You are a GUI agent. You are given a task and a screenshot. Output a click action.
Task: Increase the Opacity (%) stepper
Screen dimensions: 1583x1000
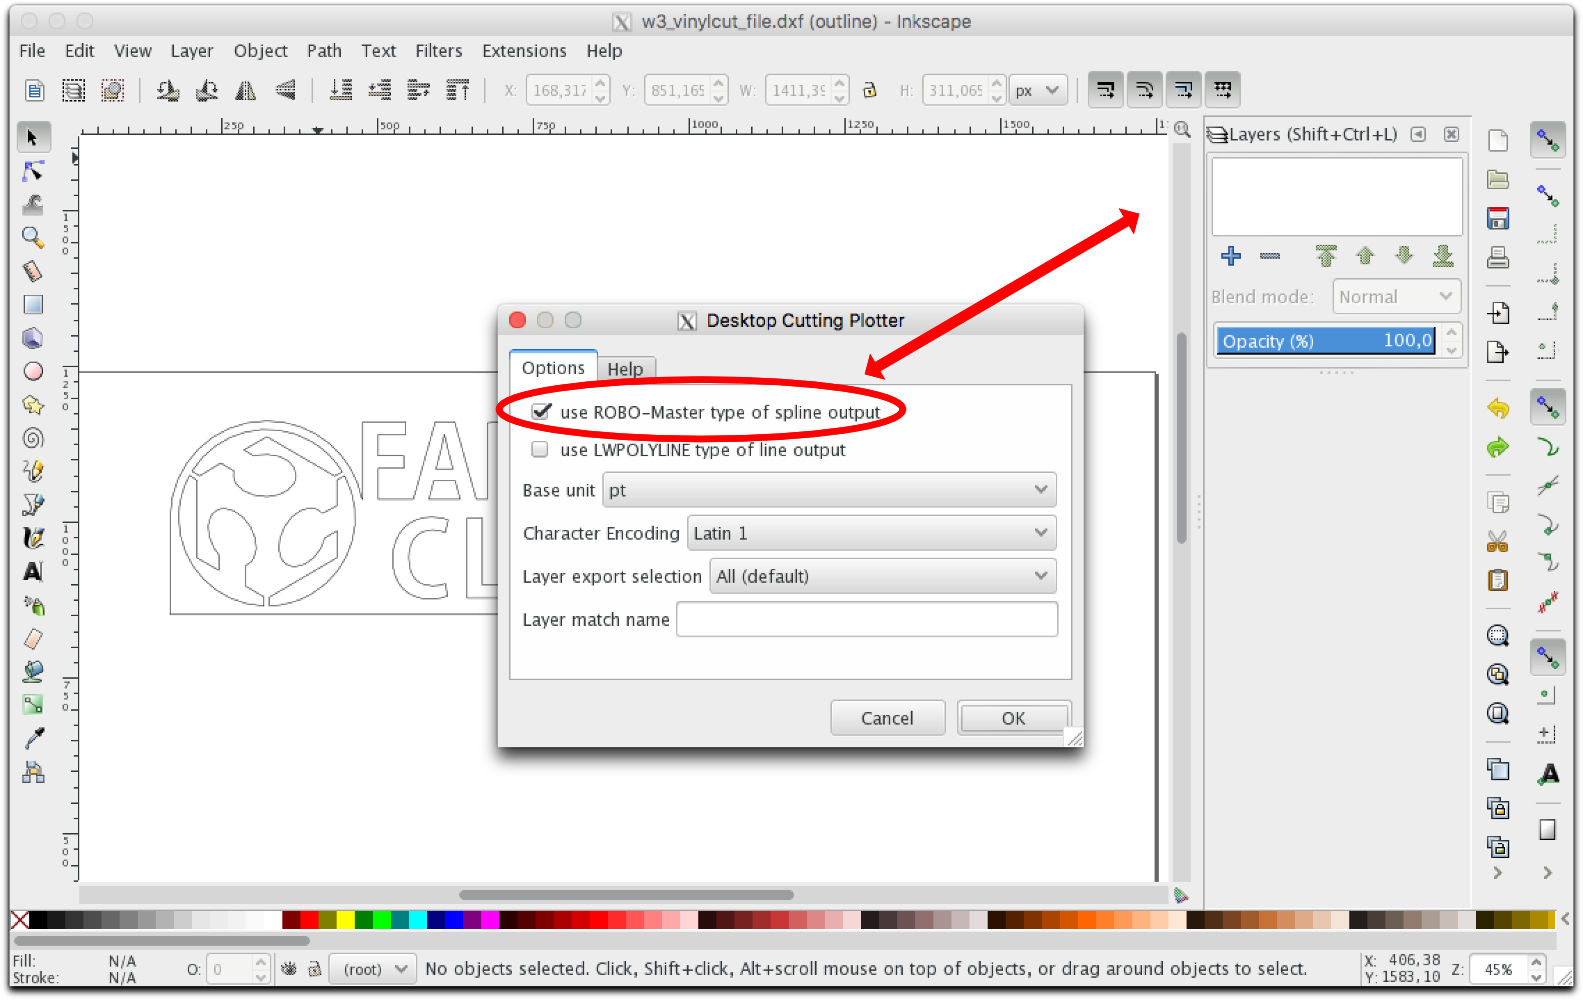click(1451, 333)
